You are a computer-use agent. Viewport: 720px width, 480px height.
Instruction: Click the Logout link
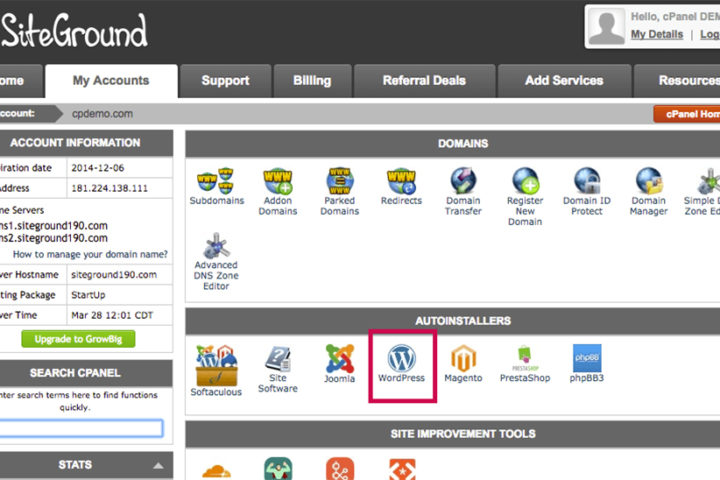(710, 34)
